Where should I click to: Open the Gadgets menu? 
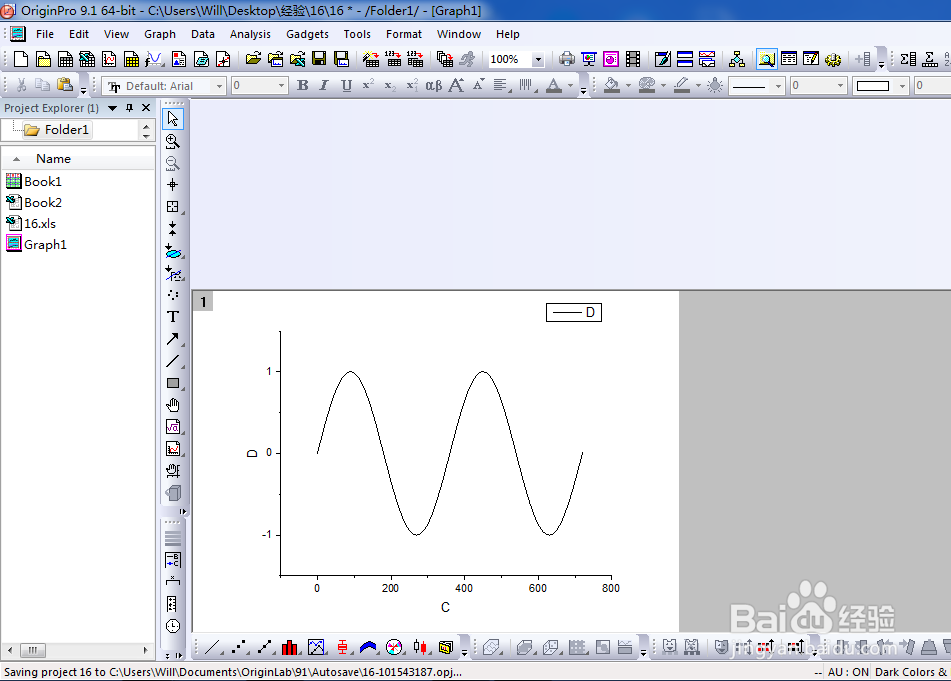tap(307, 34)
